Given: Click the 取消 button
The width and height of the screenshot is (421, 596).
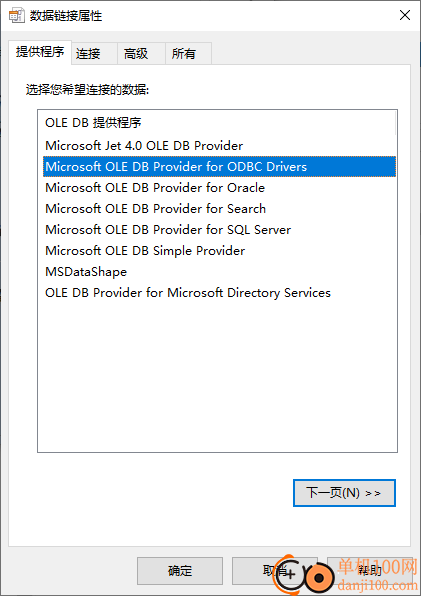Looking at the screenshot, I should 275,571.
